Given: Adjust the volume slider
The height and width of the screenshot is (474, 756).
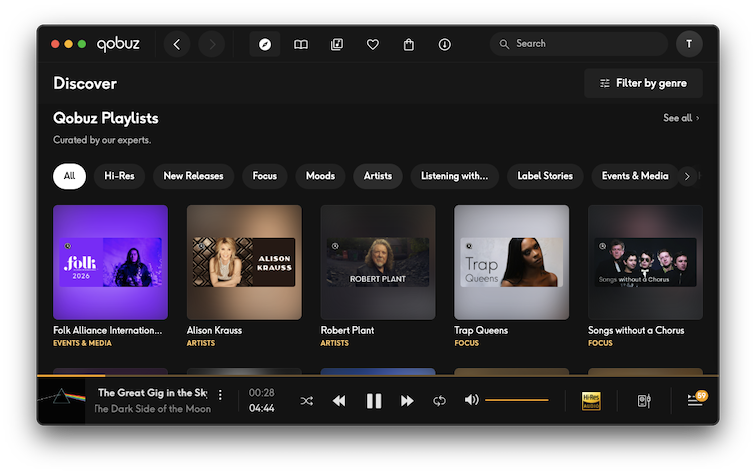Looking at the screenshot, I should 517,400.
